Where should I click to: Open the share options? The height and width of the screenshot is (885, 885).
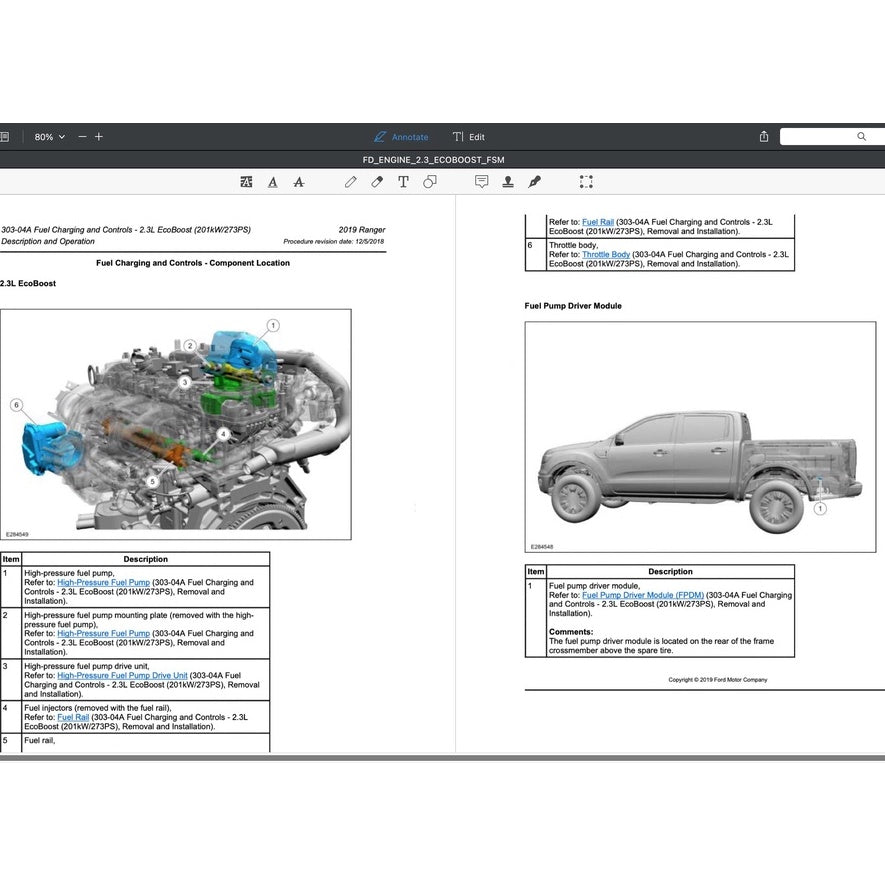[763, 136]
